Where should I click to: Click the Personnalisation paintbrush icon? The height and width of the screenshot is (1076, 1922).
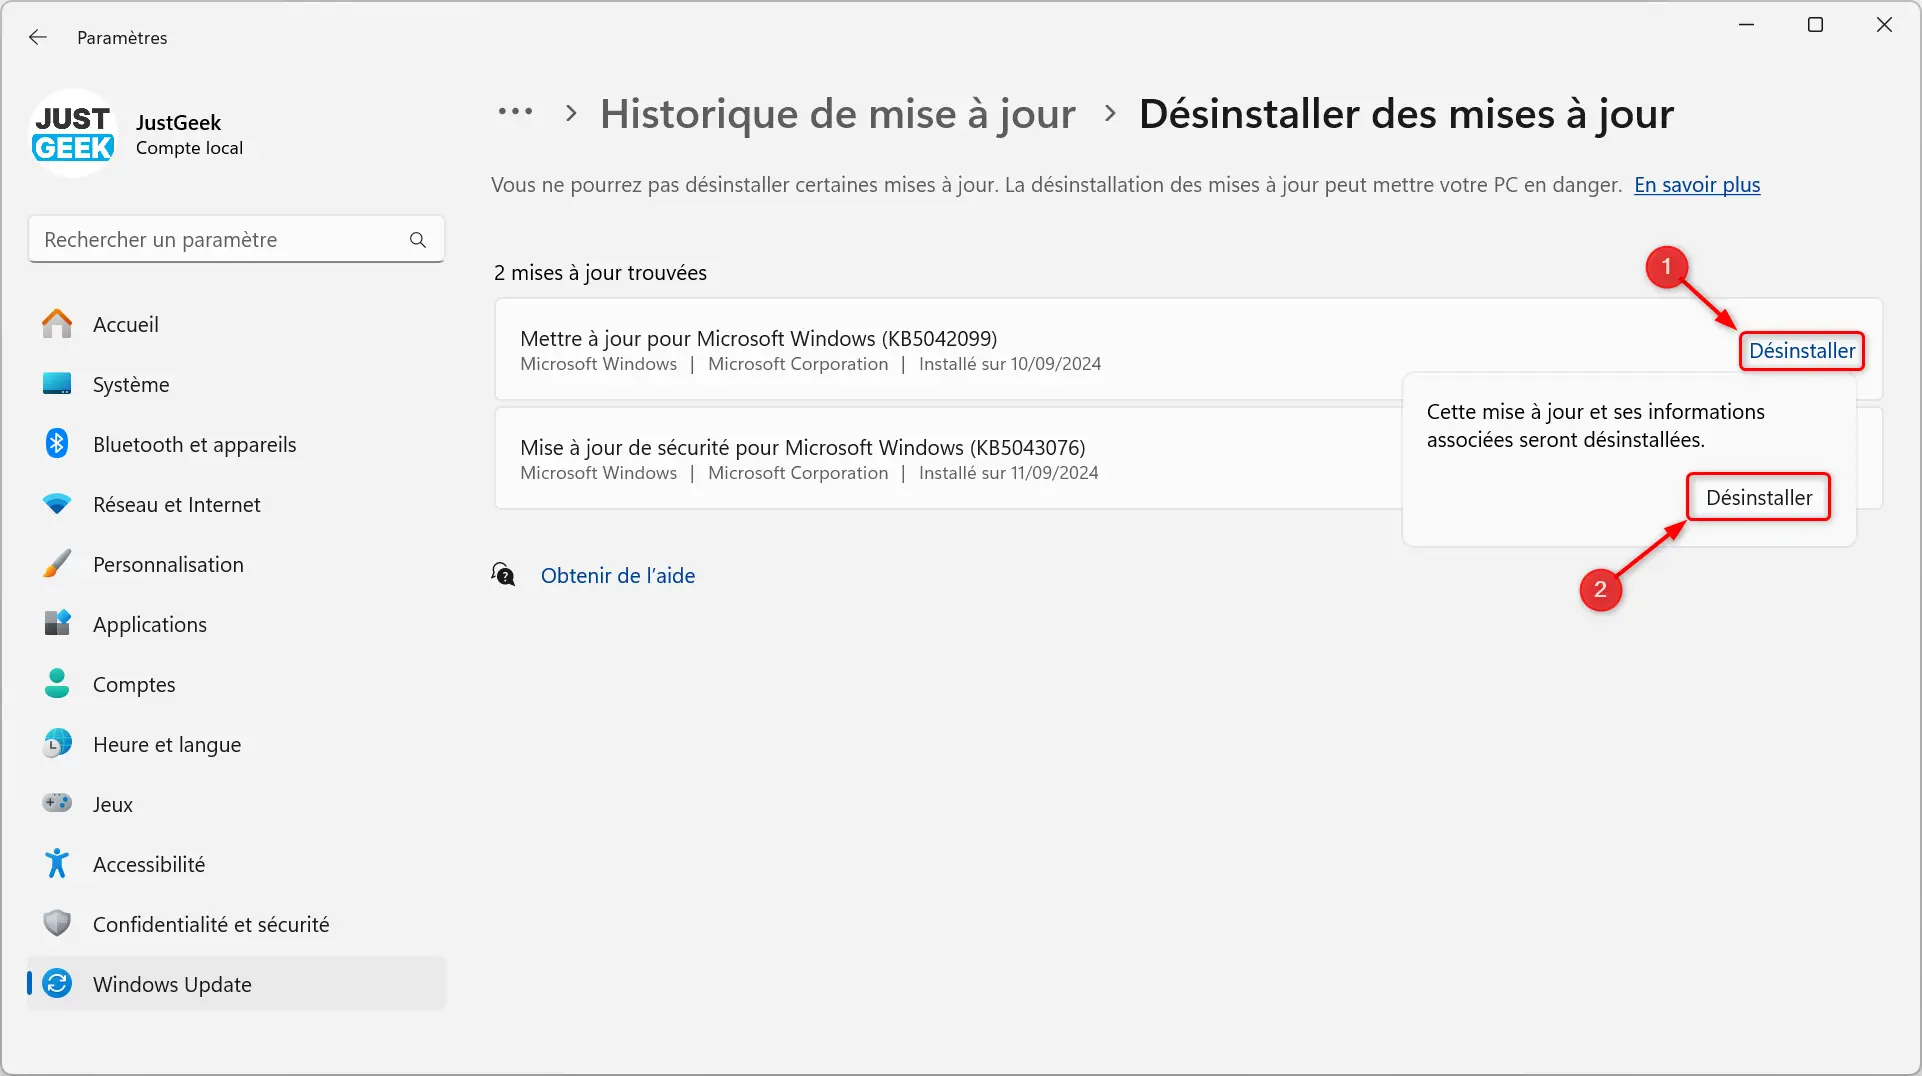point(57,564)
